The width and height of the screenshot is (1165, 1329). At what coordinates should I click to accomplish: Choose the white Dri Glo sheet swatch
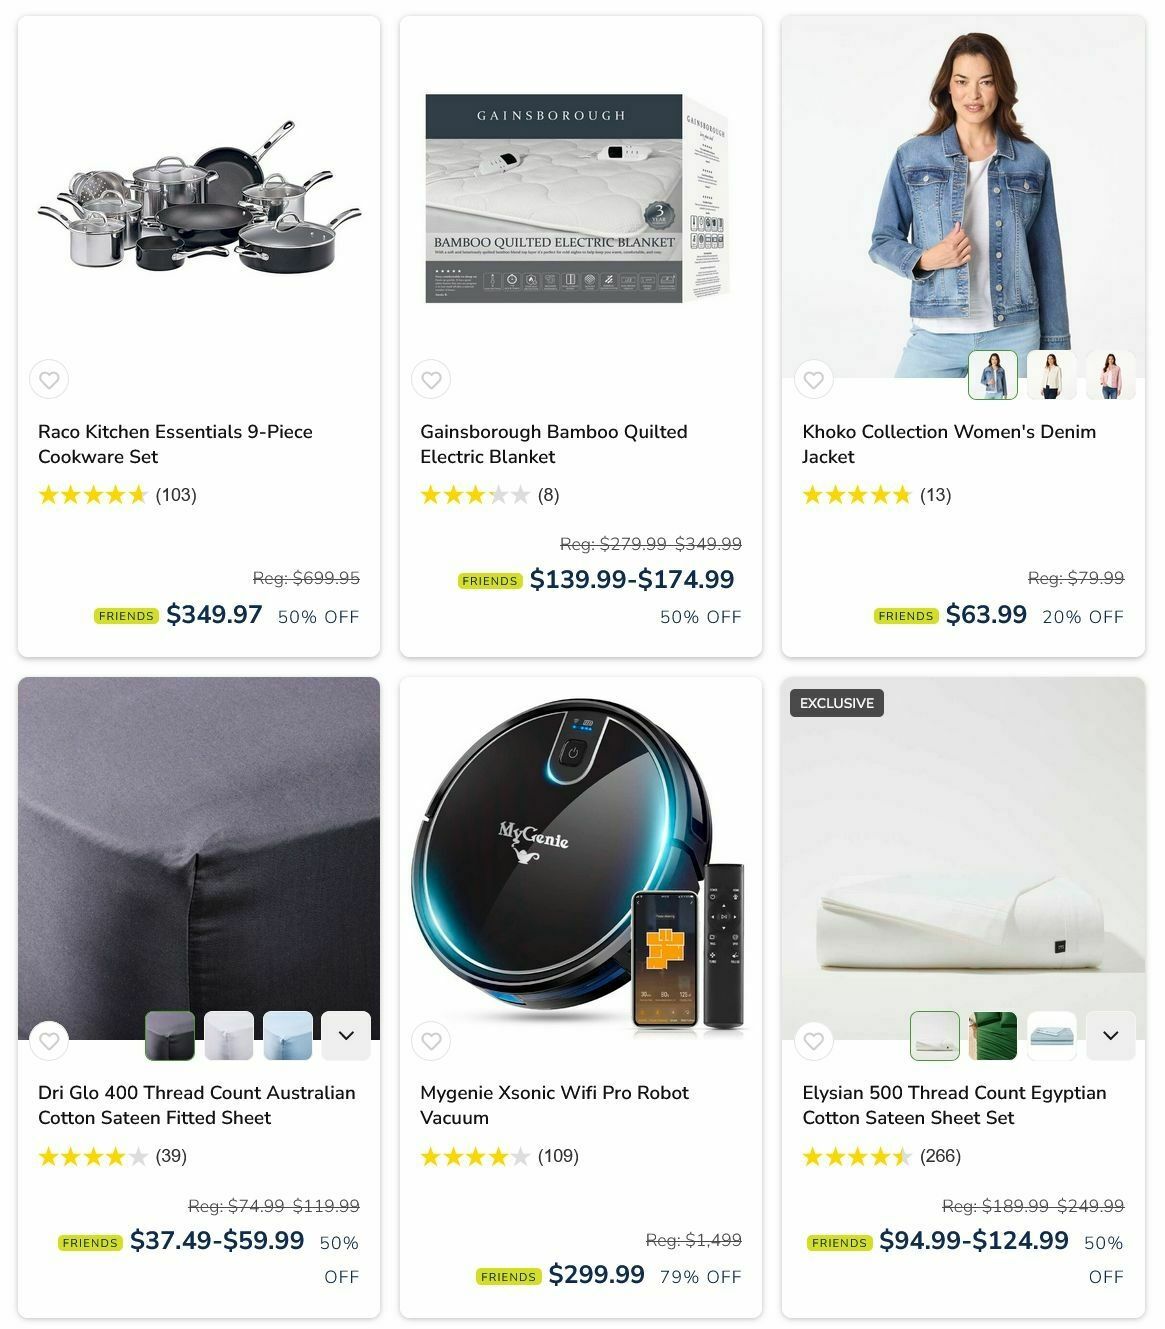coord(229,1035)
